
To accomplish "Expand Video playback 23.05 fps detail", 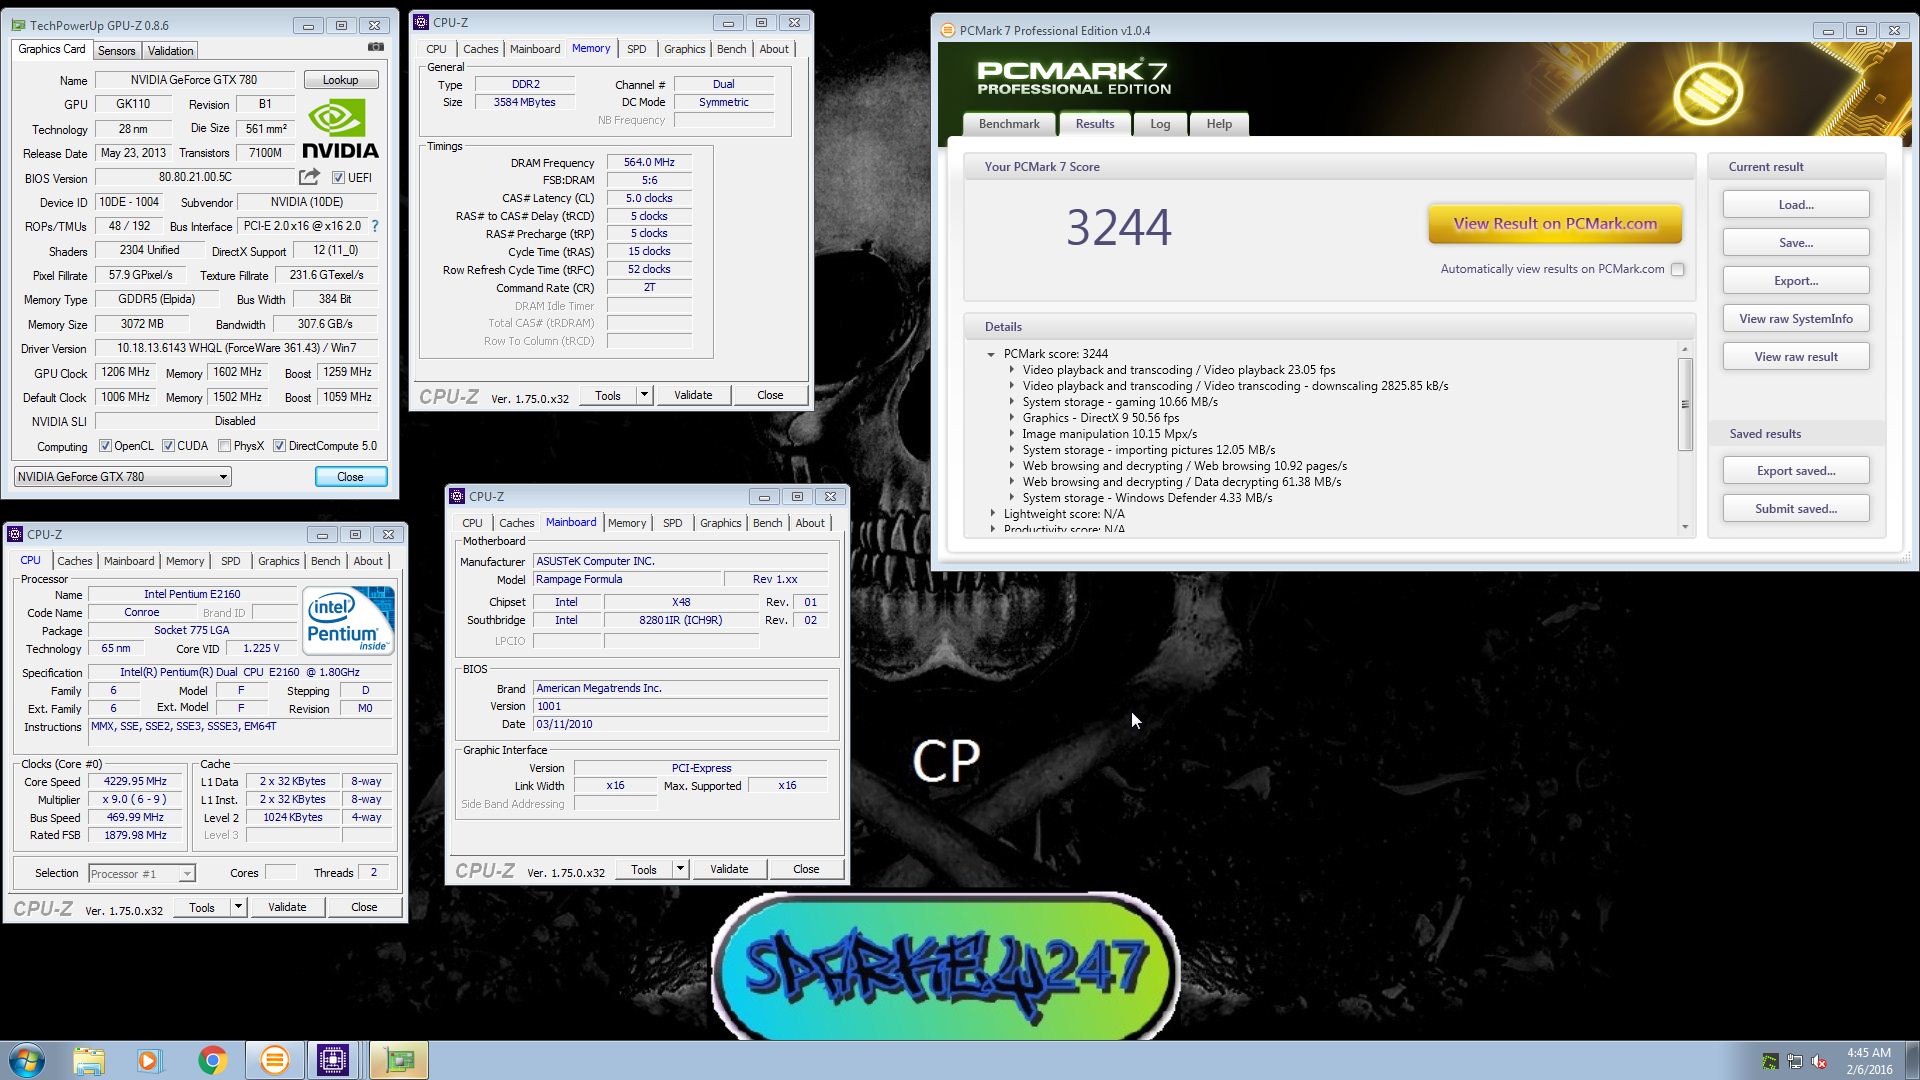I will click(x=1011, y=370).
